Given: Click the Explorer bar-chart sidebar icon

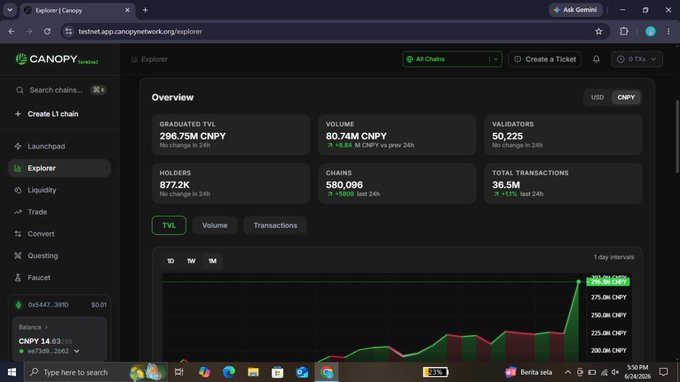Looking at the screenshot, I should tap(18, 168).
